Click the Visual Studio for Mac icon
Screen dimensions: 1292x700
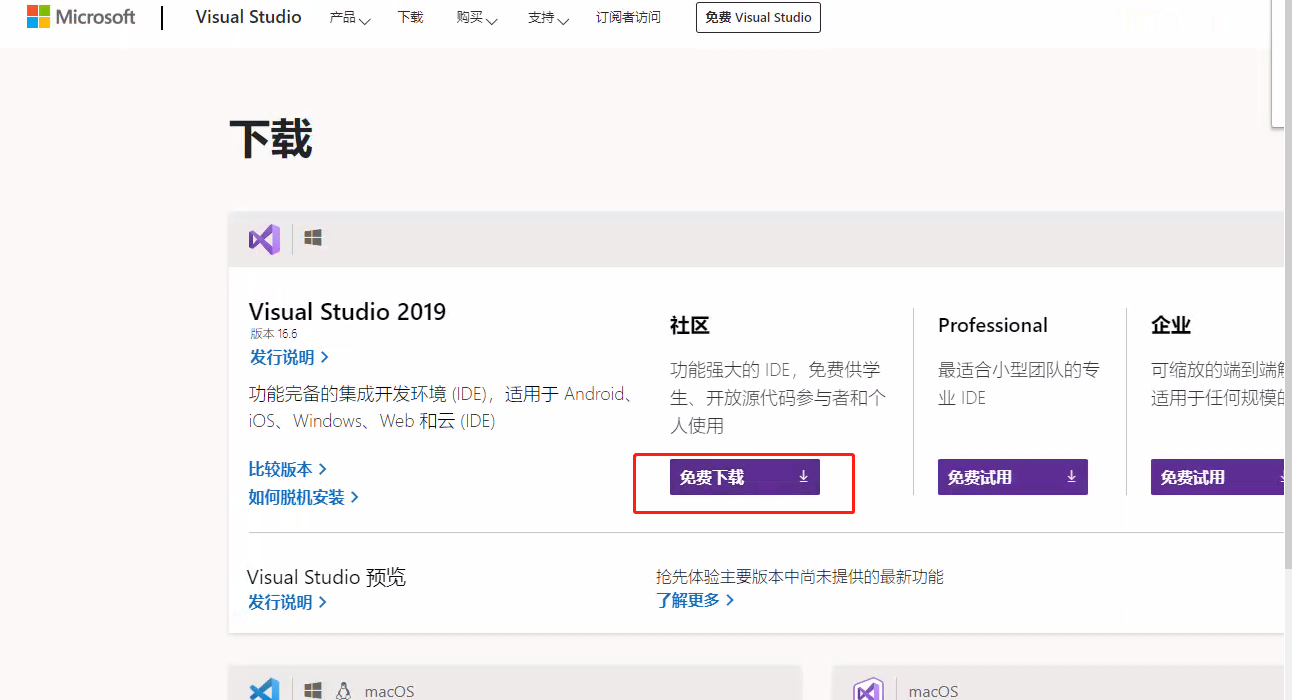869,690
